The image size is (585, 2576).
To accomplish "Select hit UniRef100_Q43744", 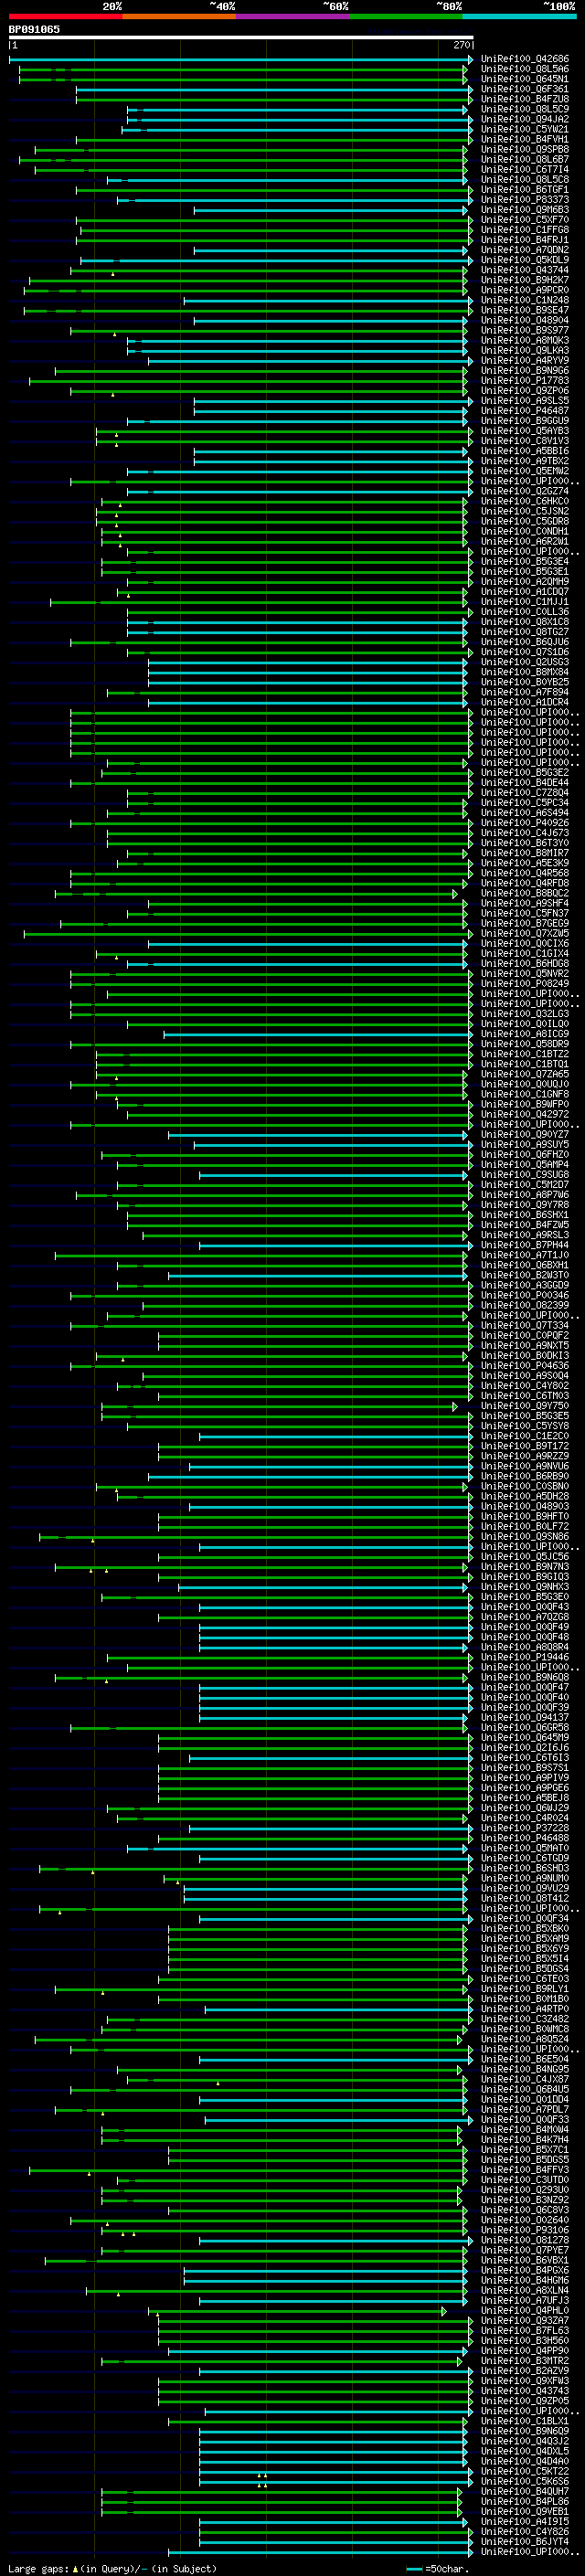I will tap(525, 270).
